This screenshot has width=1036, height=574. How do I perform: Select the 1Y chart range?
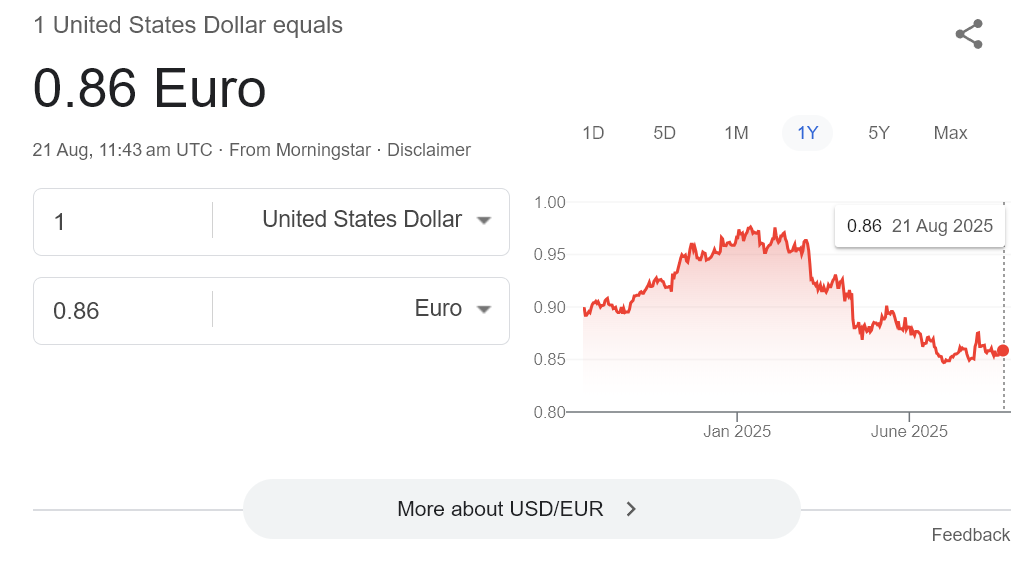807,133
